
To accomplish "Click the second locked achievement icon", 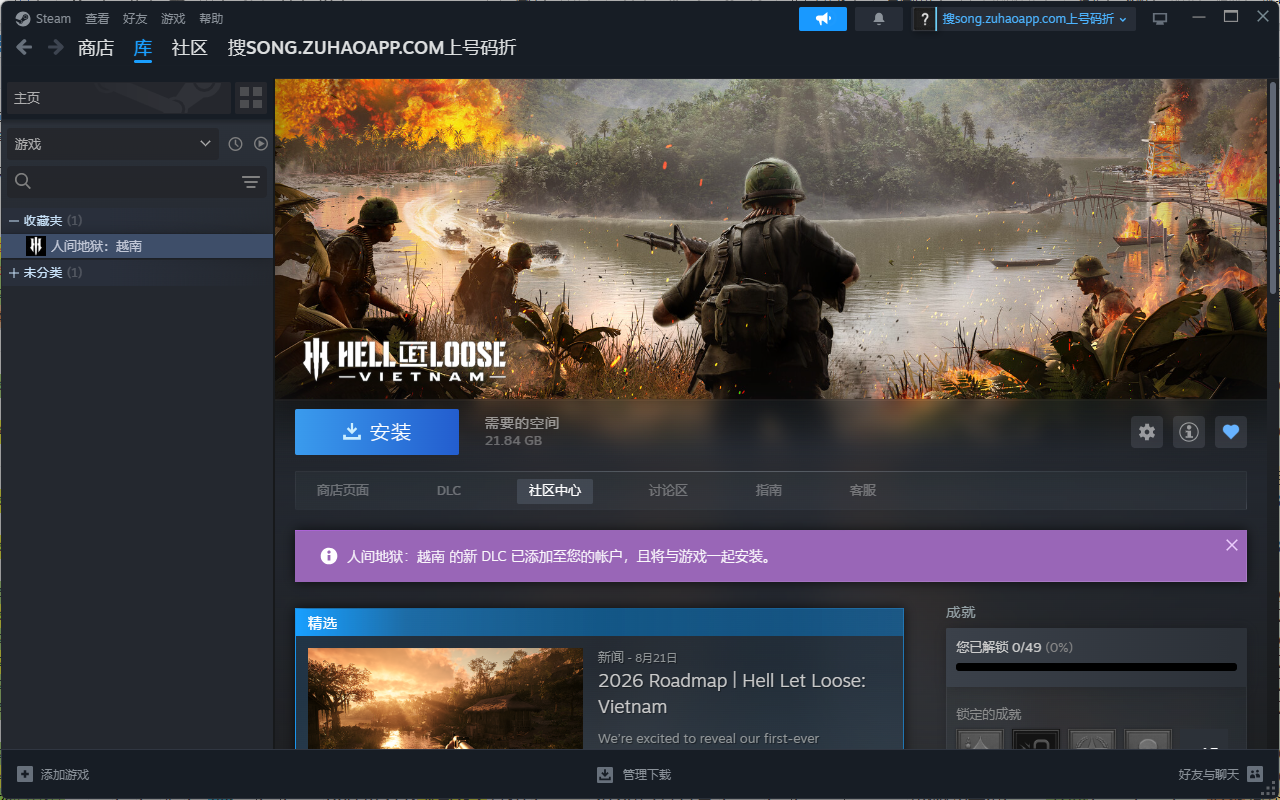I will click(1036, 741).
